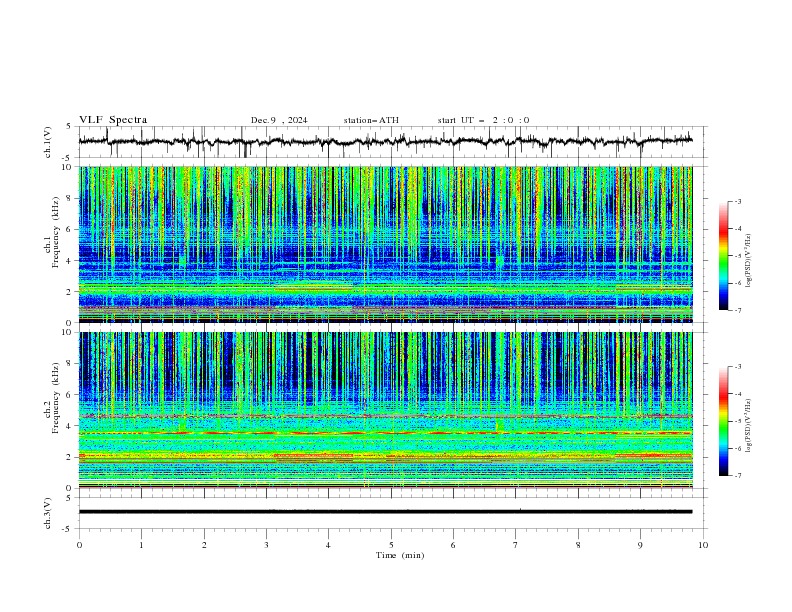
Task: Click the log(PSD) label beside ch.2 colorbar
Action: point(748,425)
